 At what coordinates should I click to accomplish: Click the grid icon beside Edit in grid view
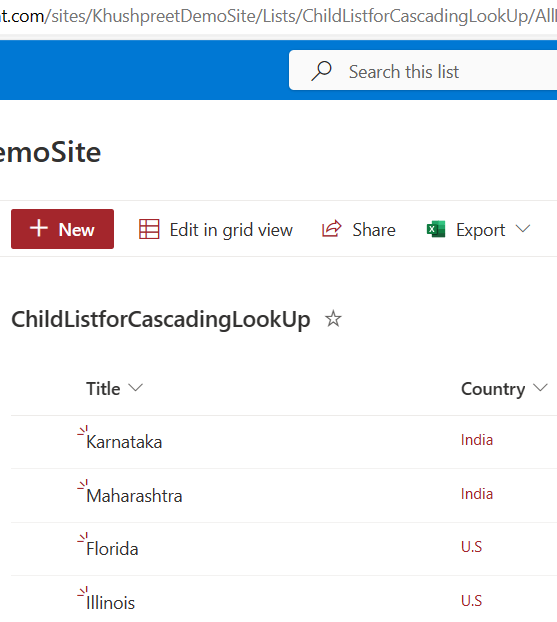(x=149, y=229)
